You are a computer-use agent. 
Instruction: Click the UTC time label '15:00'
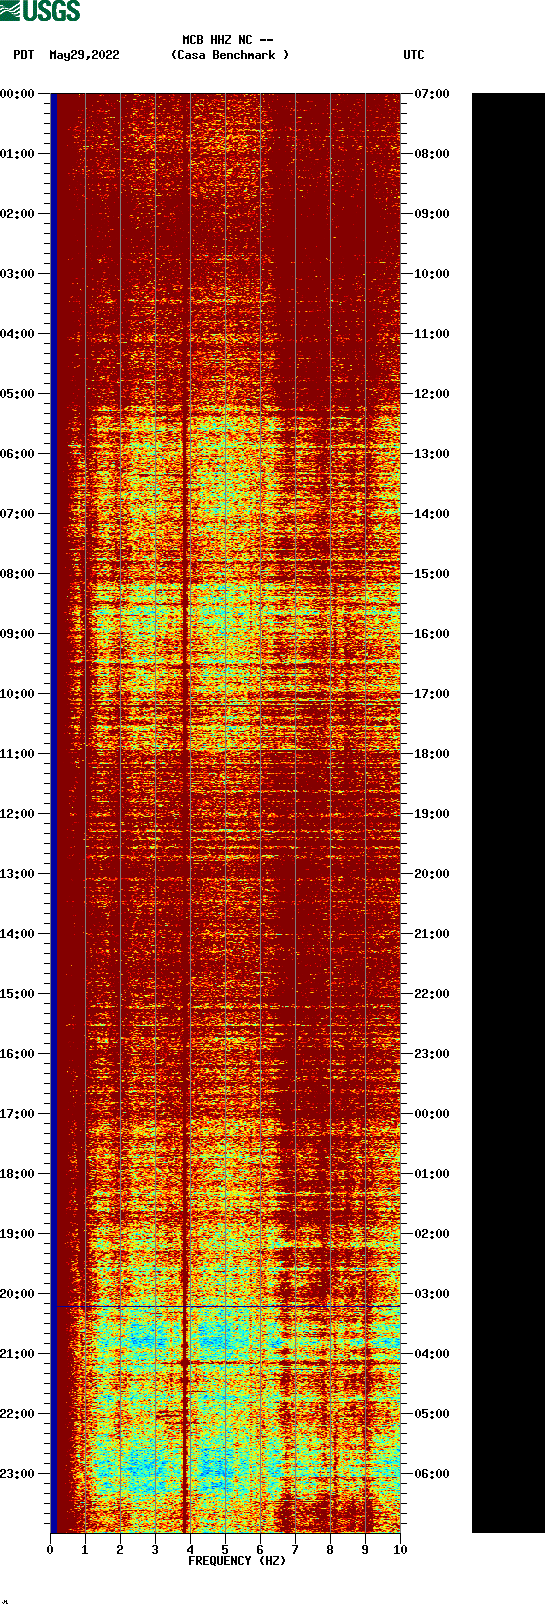(x=432, y=574)
